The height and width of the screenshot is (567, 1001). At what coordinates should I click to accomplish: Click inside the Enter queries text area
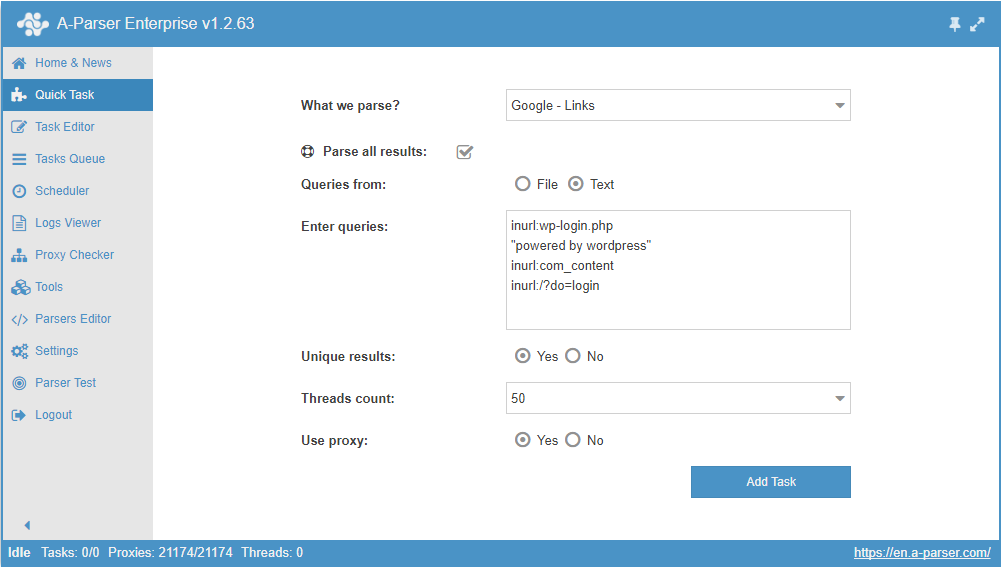tap(678, 270)
